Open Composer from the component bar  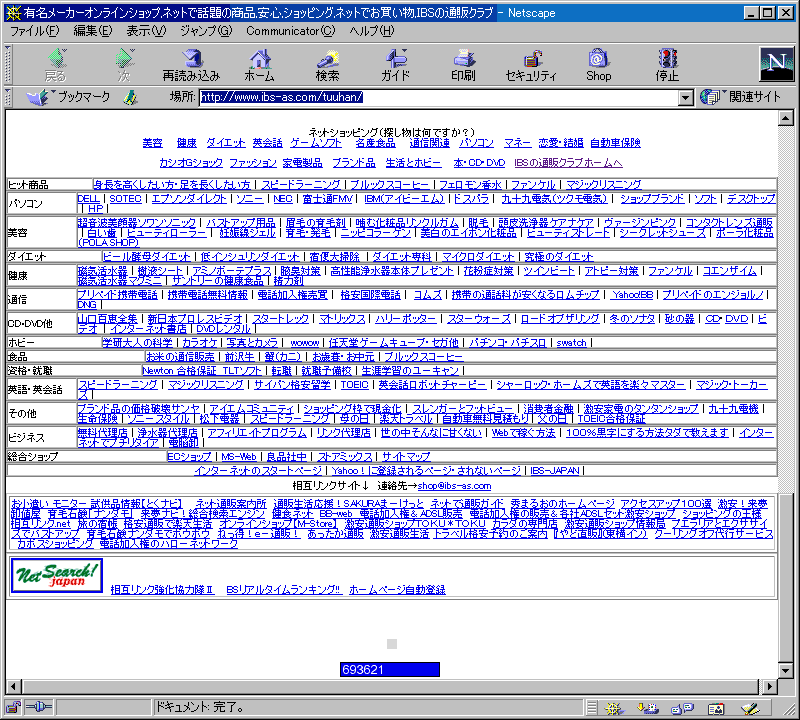(750, 708)
